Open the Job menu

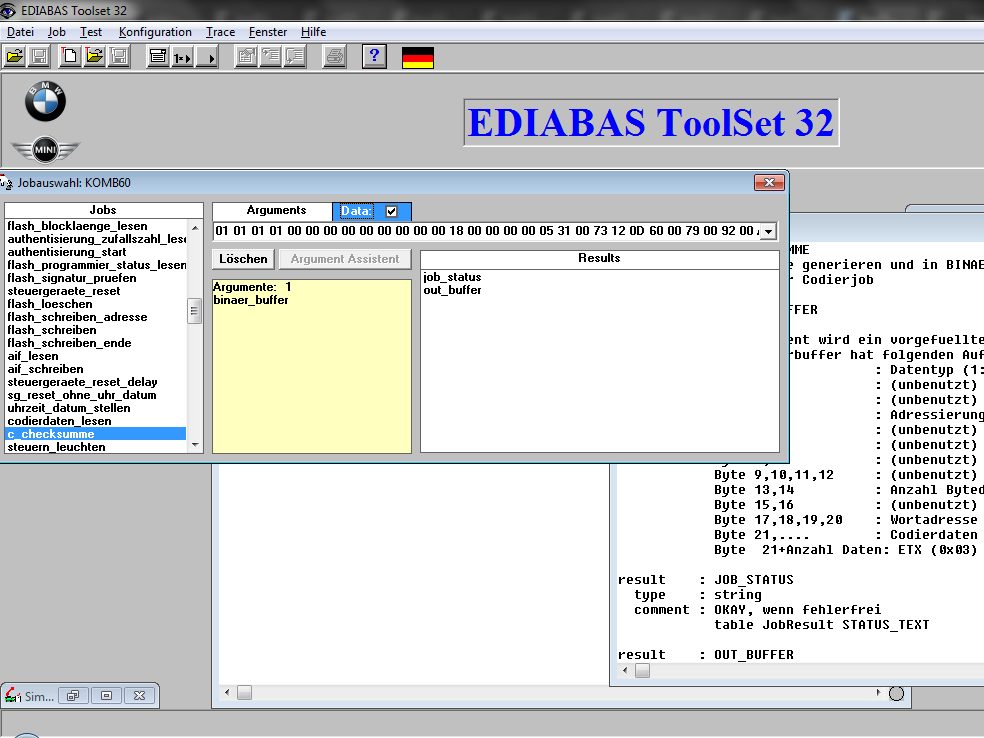[56, 32]
